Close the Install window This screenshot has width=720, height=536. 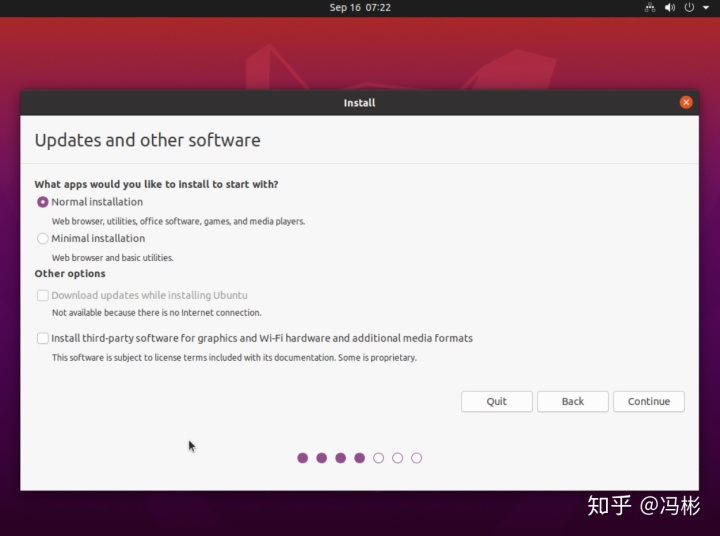tap(686, 102)
